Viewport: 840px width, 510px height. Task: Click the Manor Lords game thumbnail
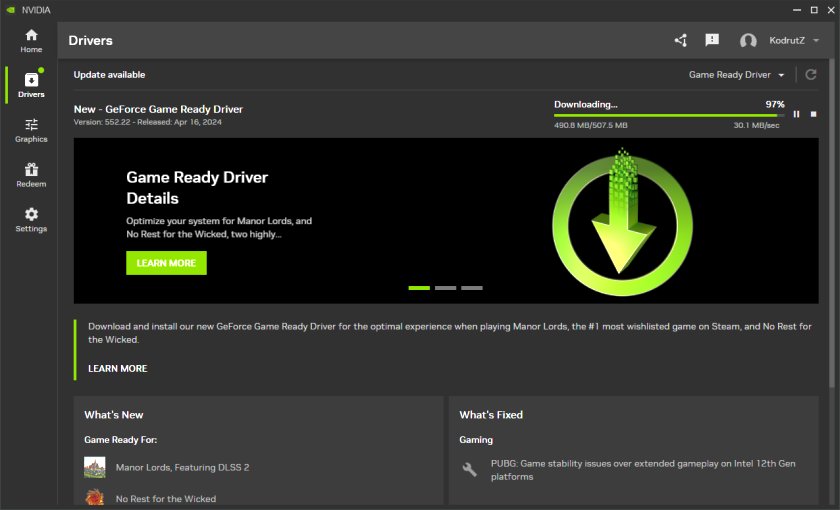(x=95, y=467)
